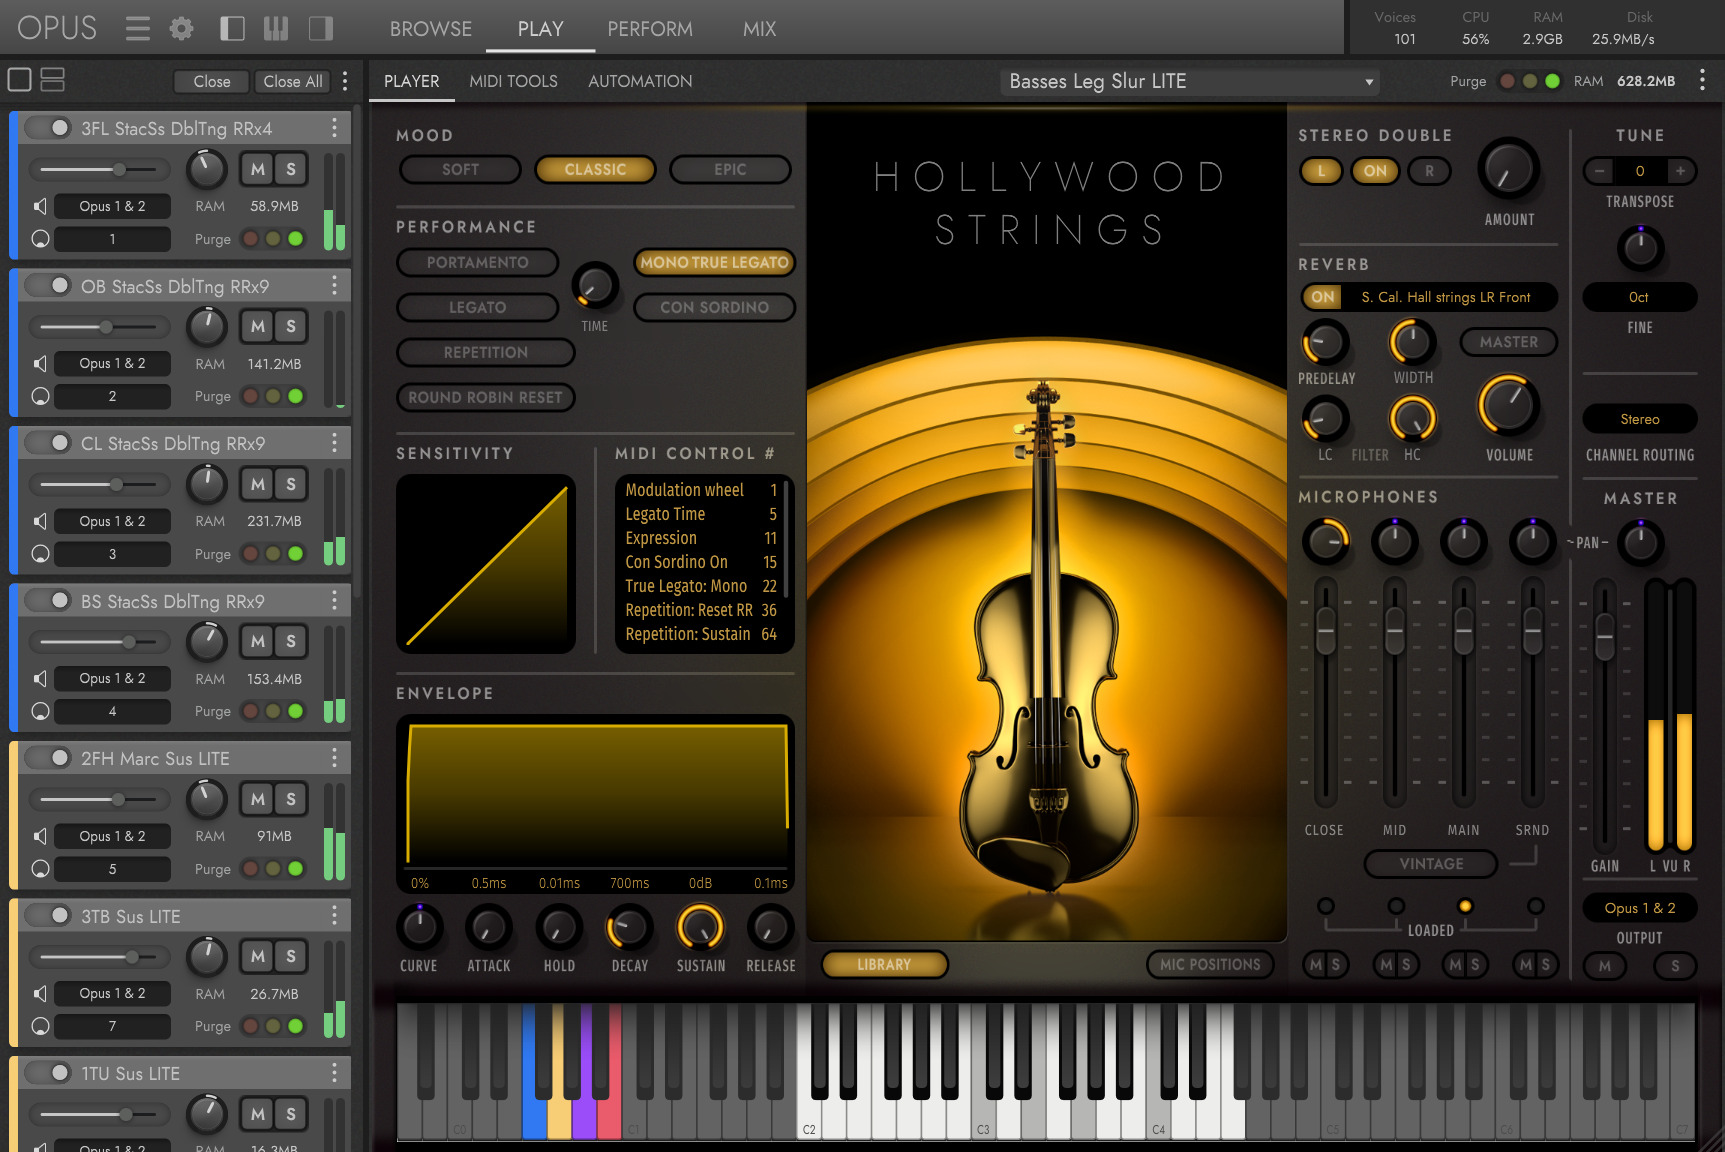Image resolution: width=1725 pixels, height=1152 pixels.
Task: Select Stereo Double L channel
Action: (1321, 171)
